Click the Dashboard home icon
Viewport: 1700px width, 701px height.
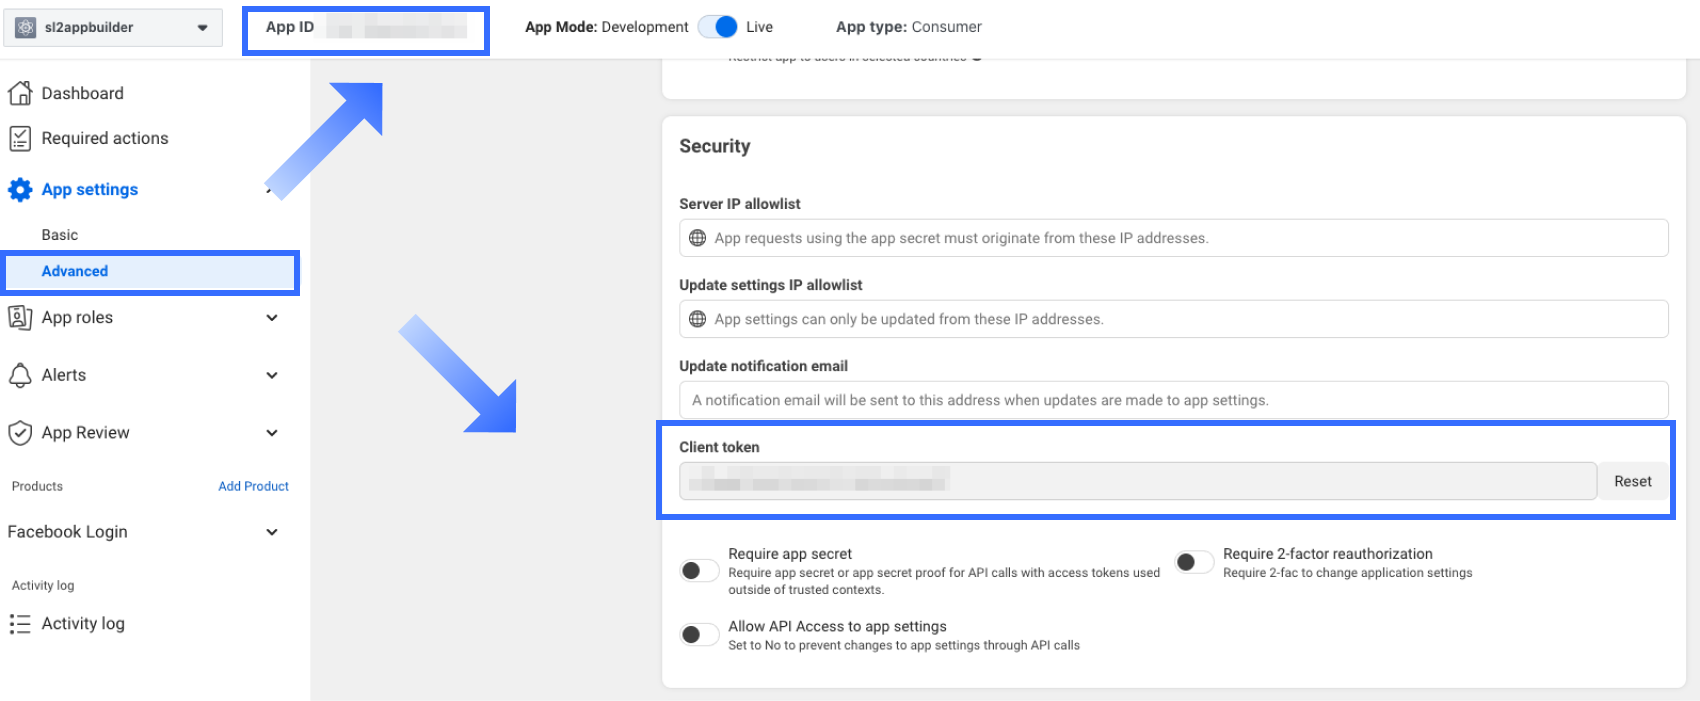point(20,93)
